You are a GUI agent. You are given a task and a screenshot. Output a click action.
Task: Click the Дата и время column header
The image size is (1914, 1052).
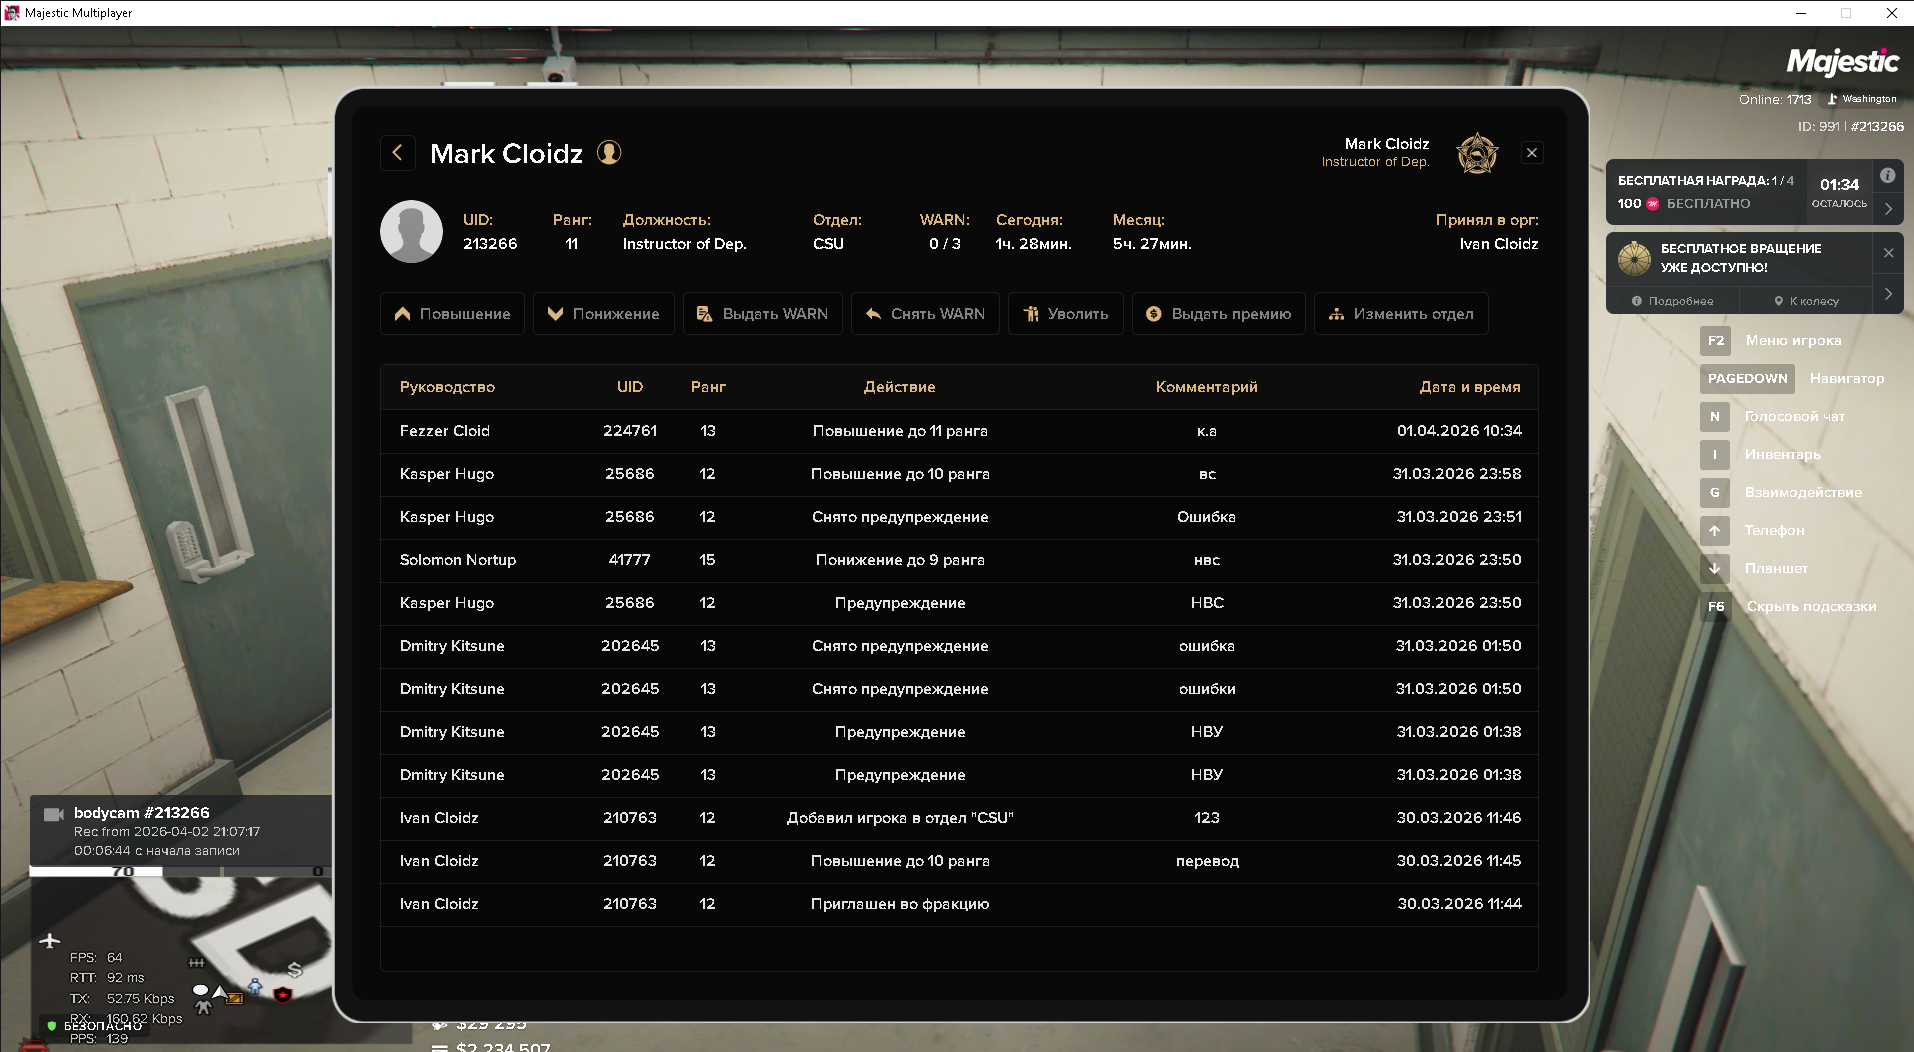[1470, 387]
